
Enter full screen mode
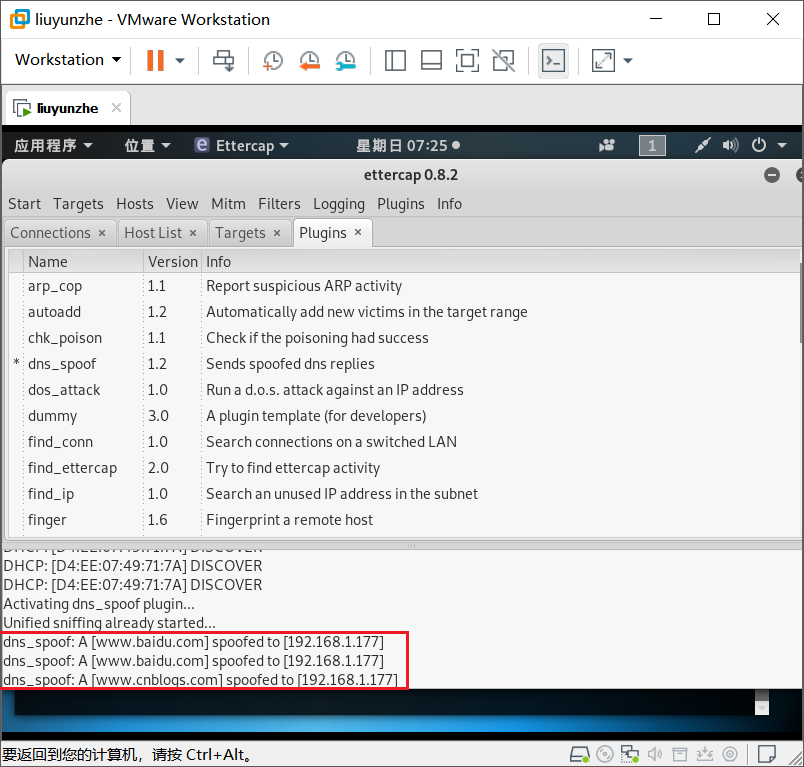click(x=467, y=60)
